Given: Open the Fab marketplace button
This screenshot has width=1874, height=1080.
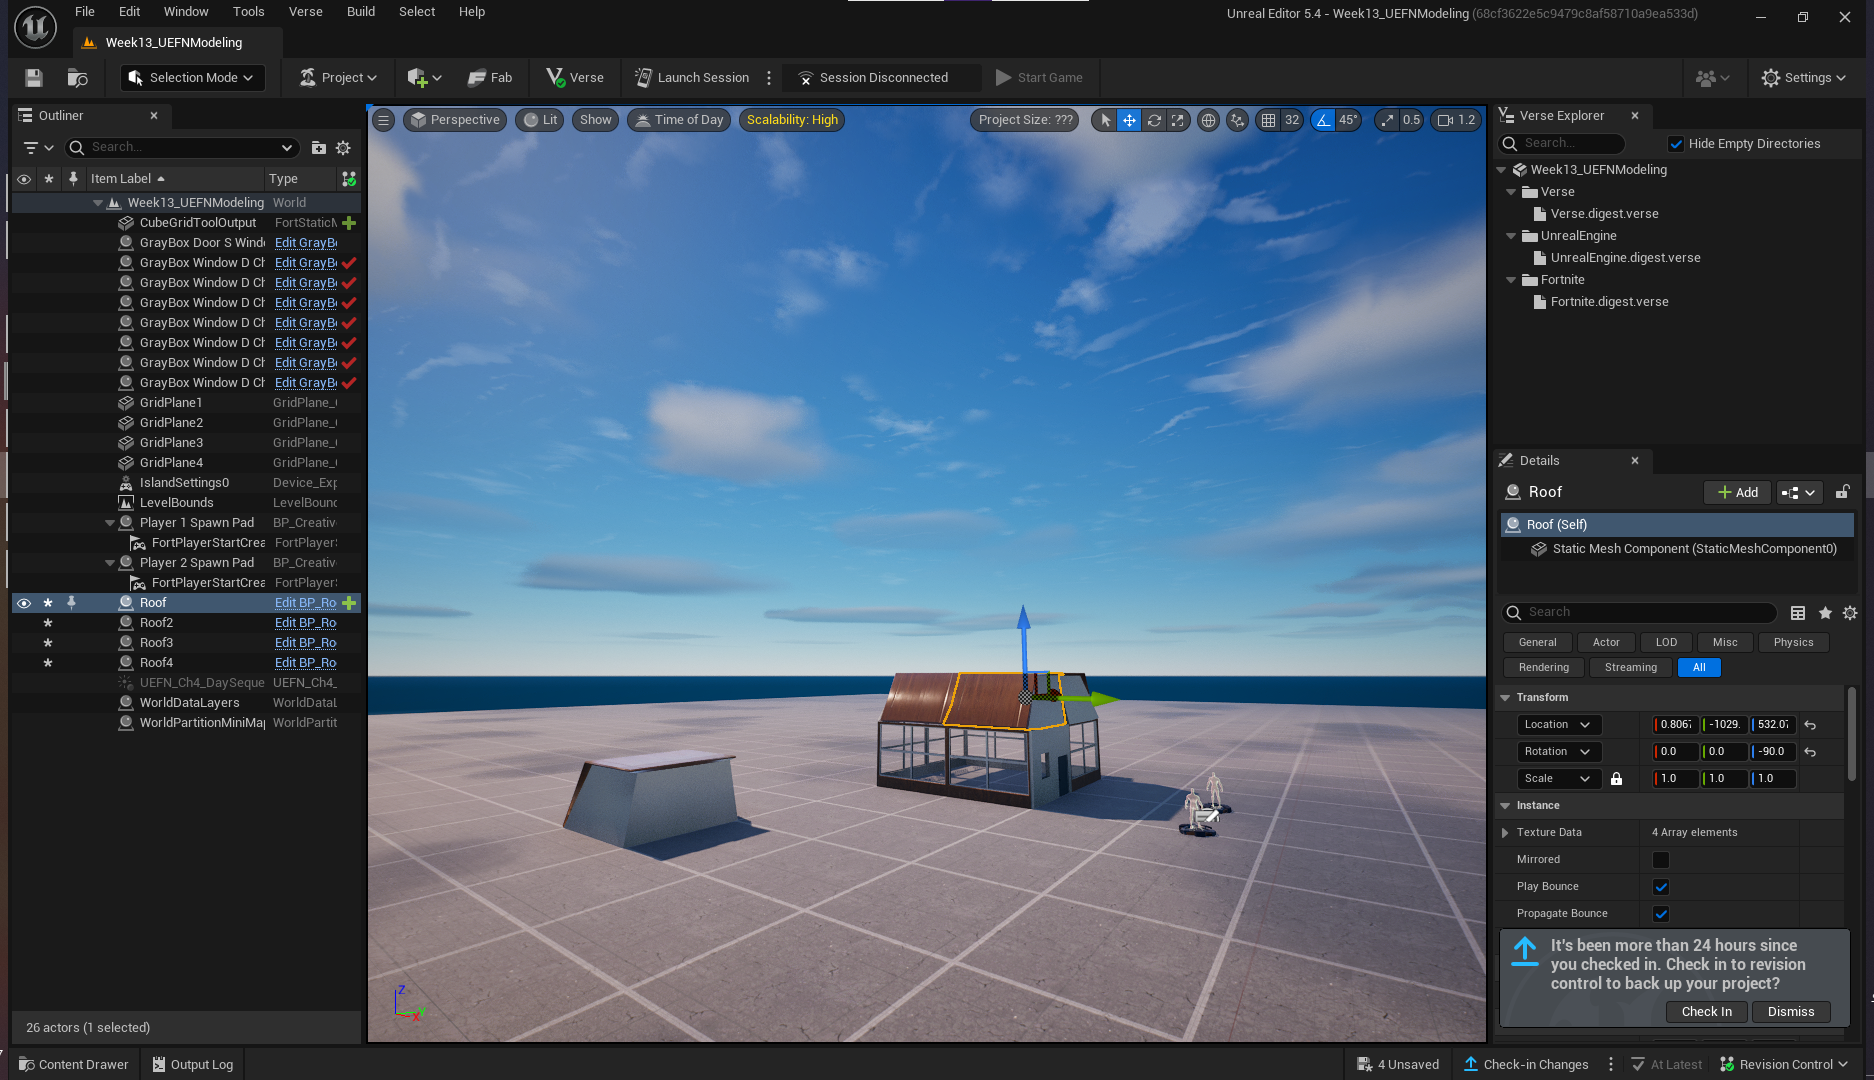Looking at the screenshot, I should [490, 78].
